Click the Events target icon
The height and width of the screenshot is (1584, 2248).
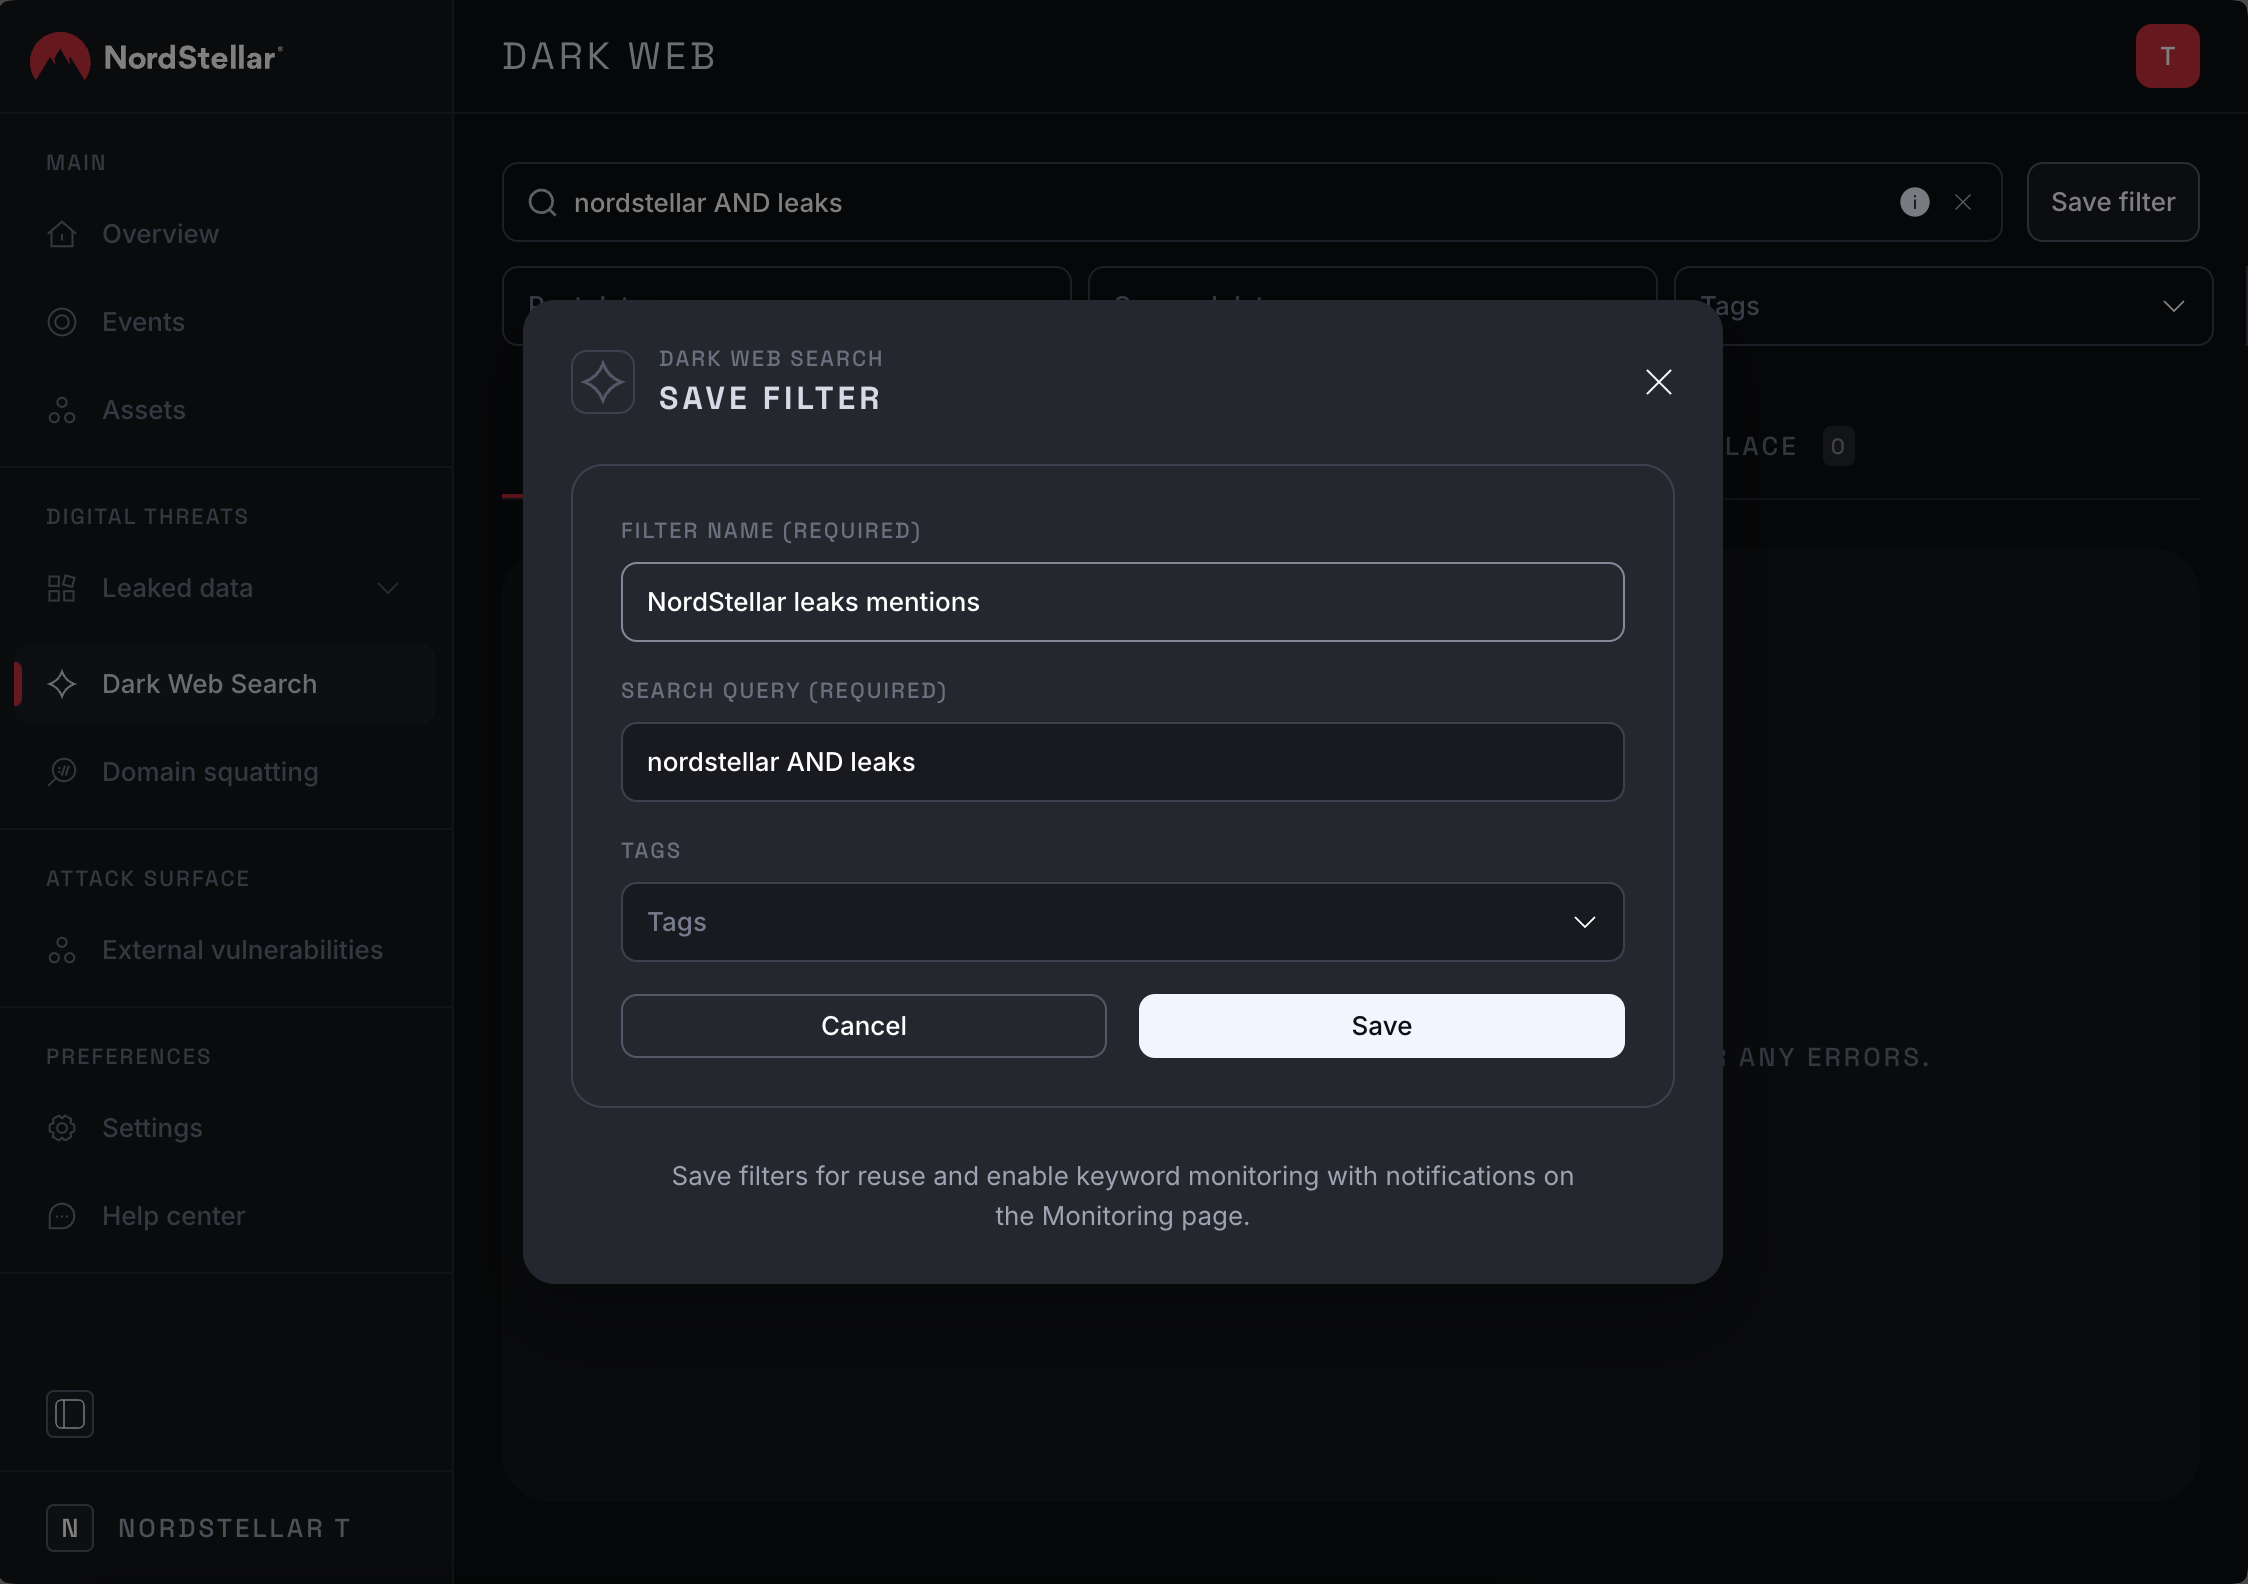tap(62, 322)
